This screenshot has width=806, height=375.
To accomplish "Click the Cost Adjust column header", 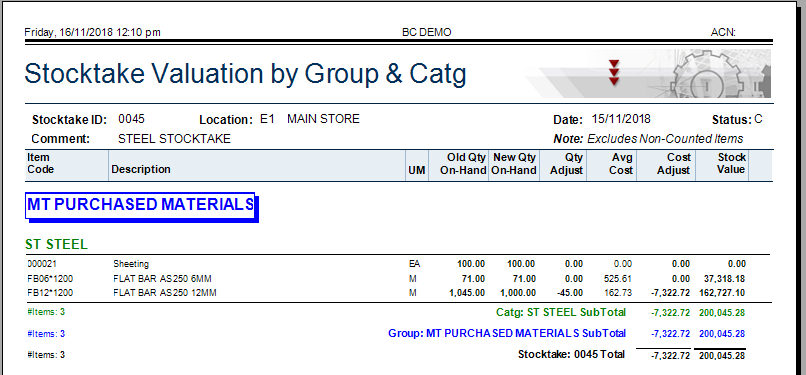I will coord(673,164).
